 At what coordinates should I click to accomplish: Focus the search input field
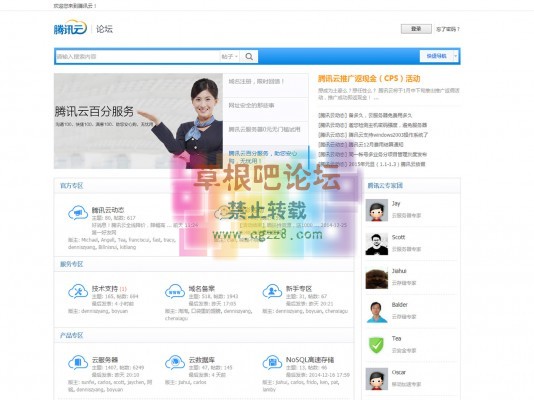coord(137,57)
